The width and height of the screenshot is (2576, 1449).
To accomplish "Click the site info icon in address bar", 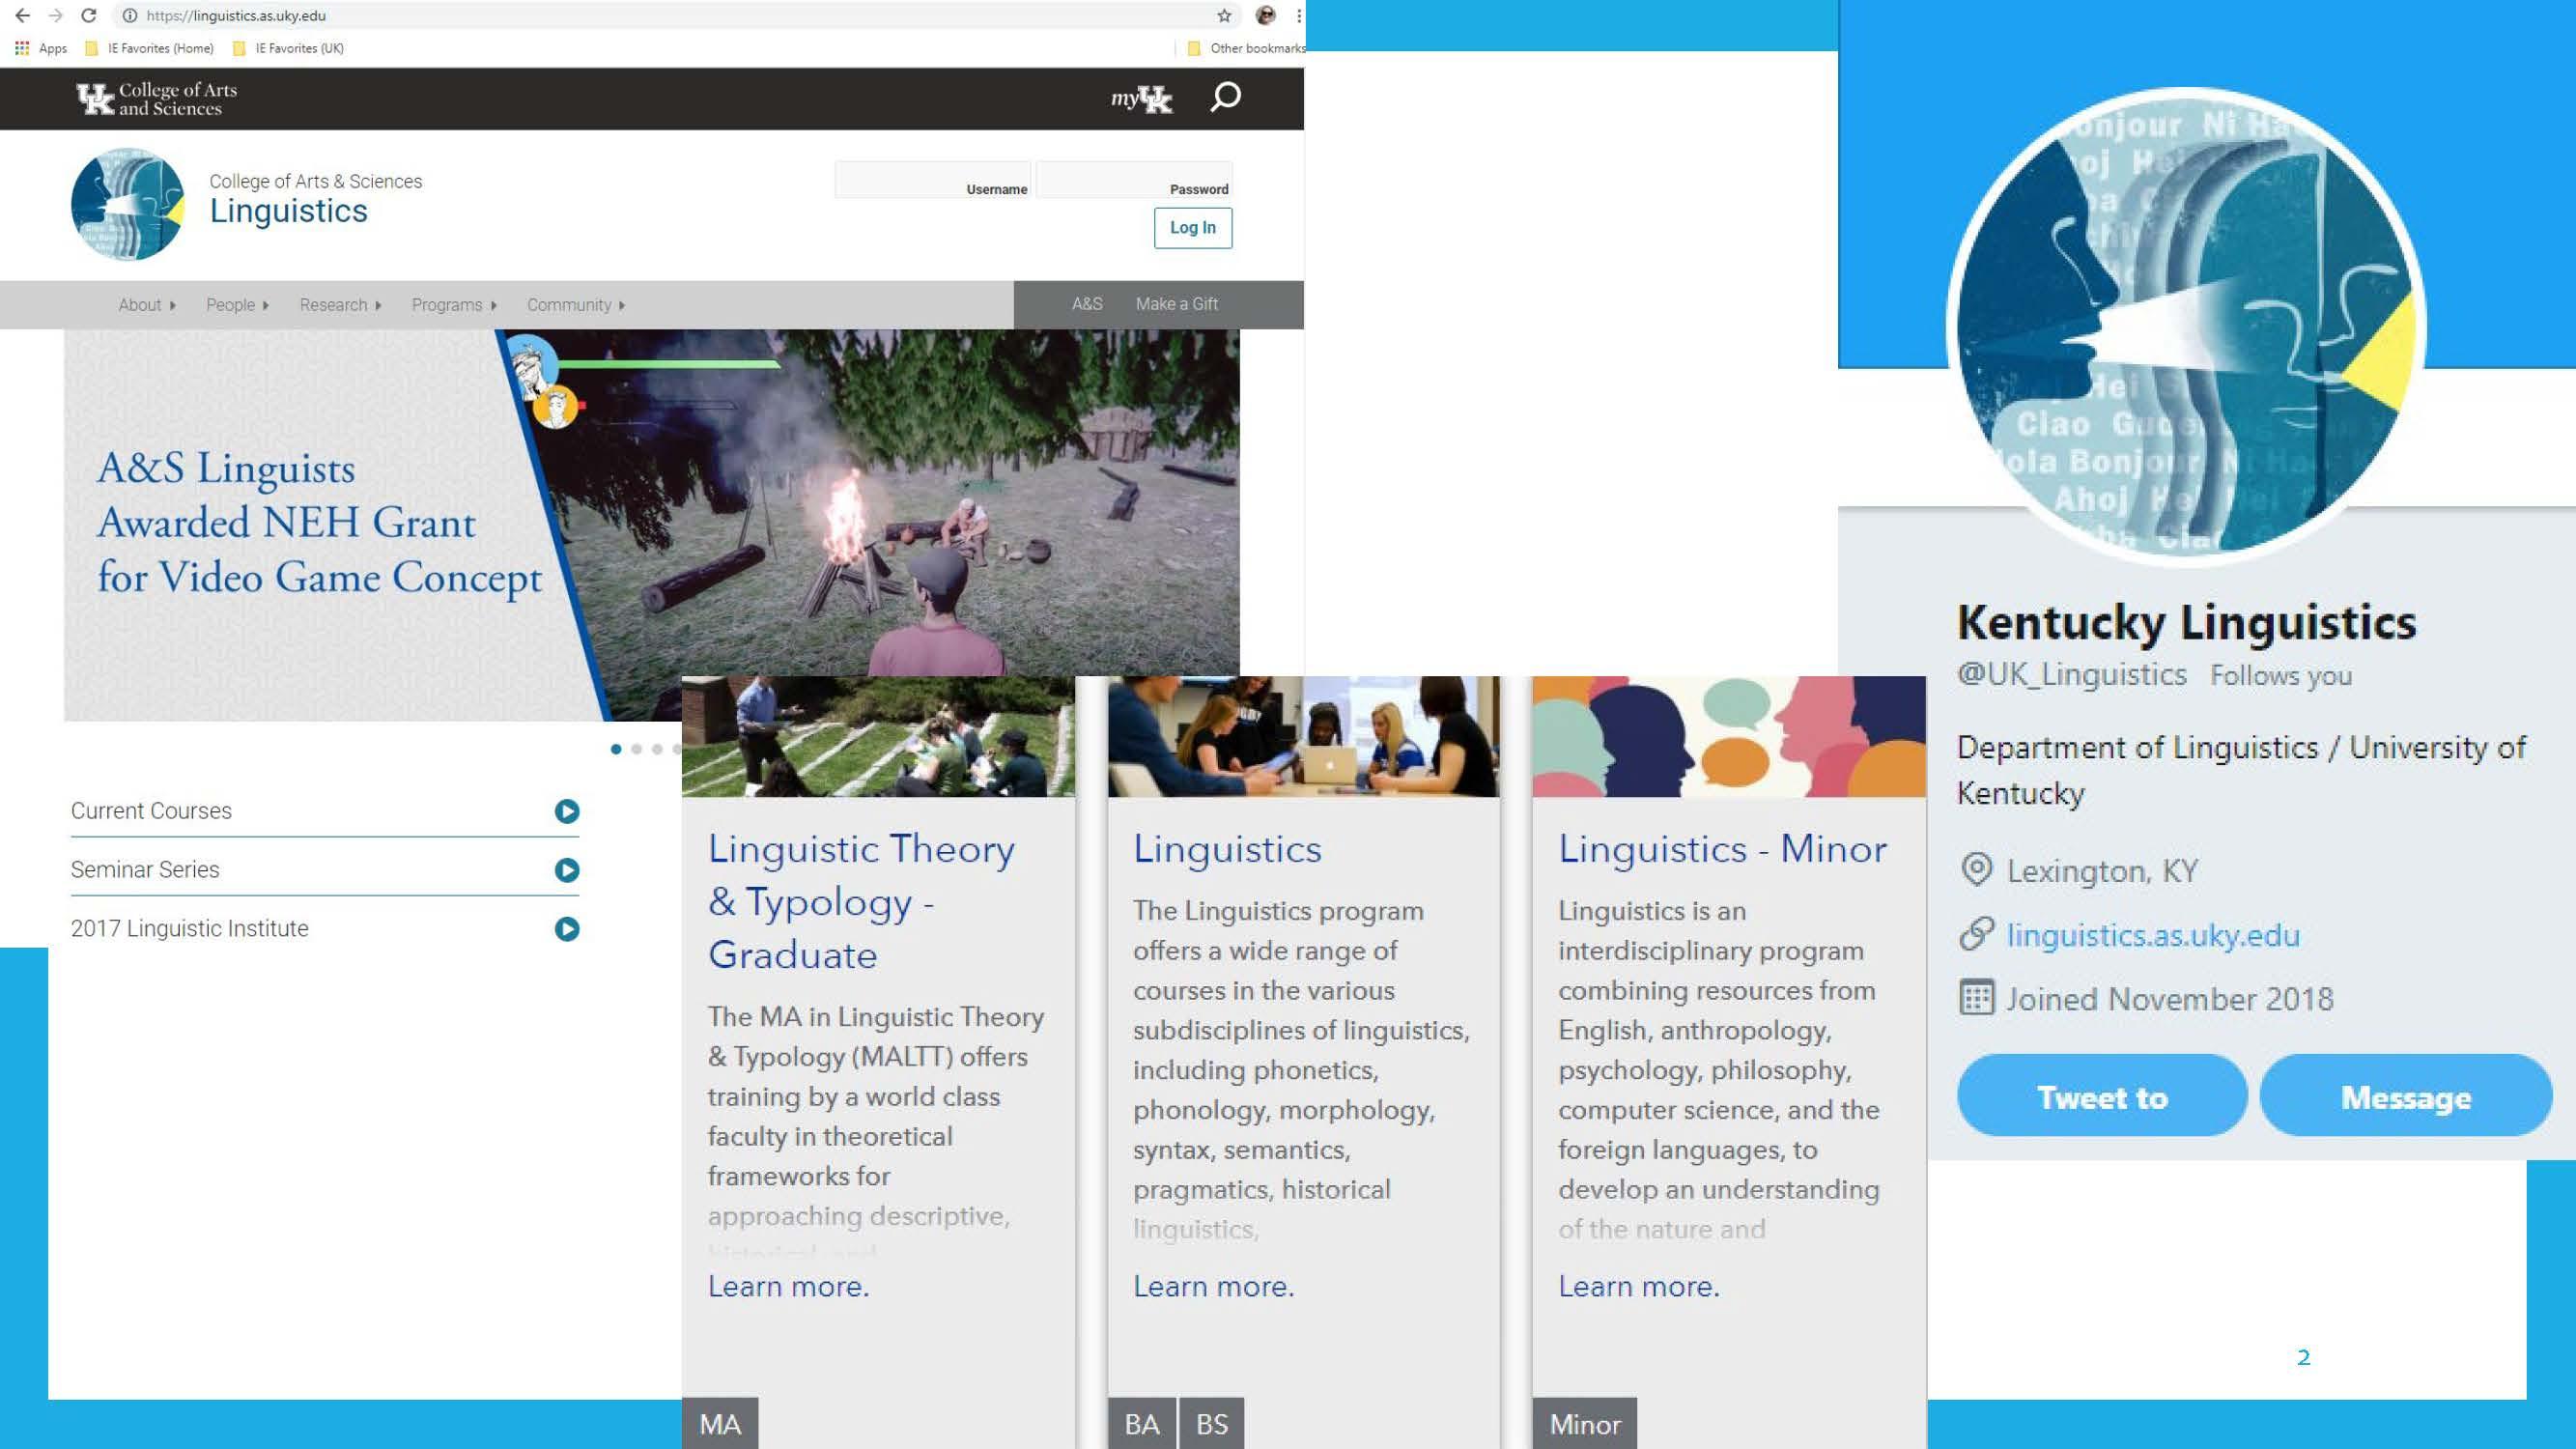I will tap(130, 15).
